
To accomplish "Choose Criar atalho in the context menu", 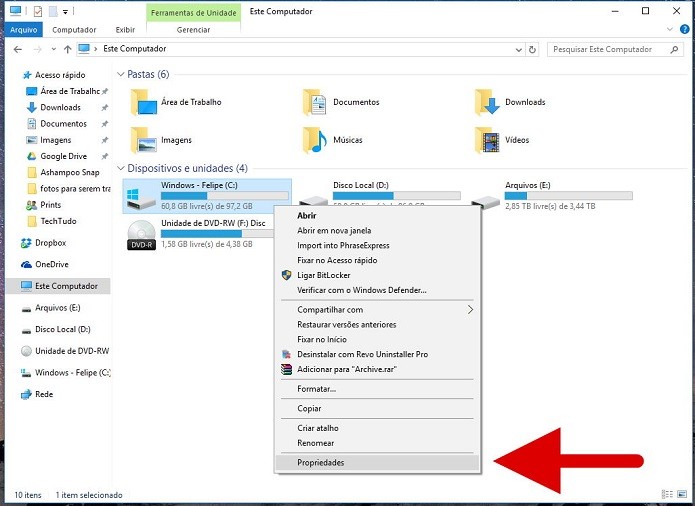I will 377,428.
